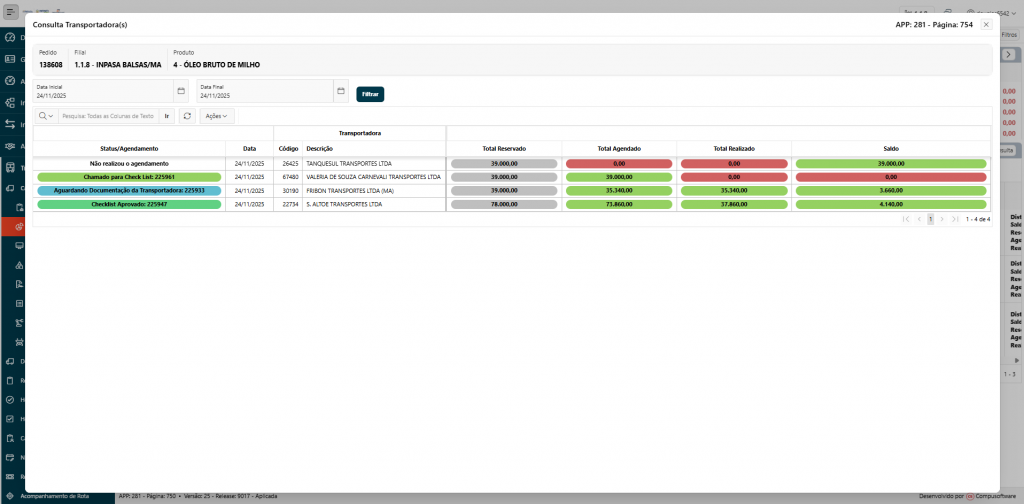Click 'Aguardando Documentação da Transportadora: 225933' badge

tap(129, 191)
